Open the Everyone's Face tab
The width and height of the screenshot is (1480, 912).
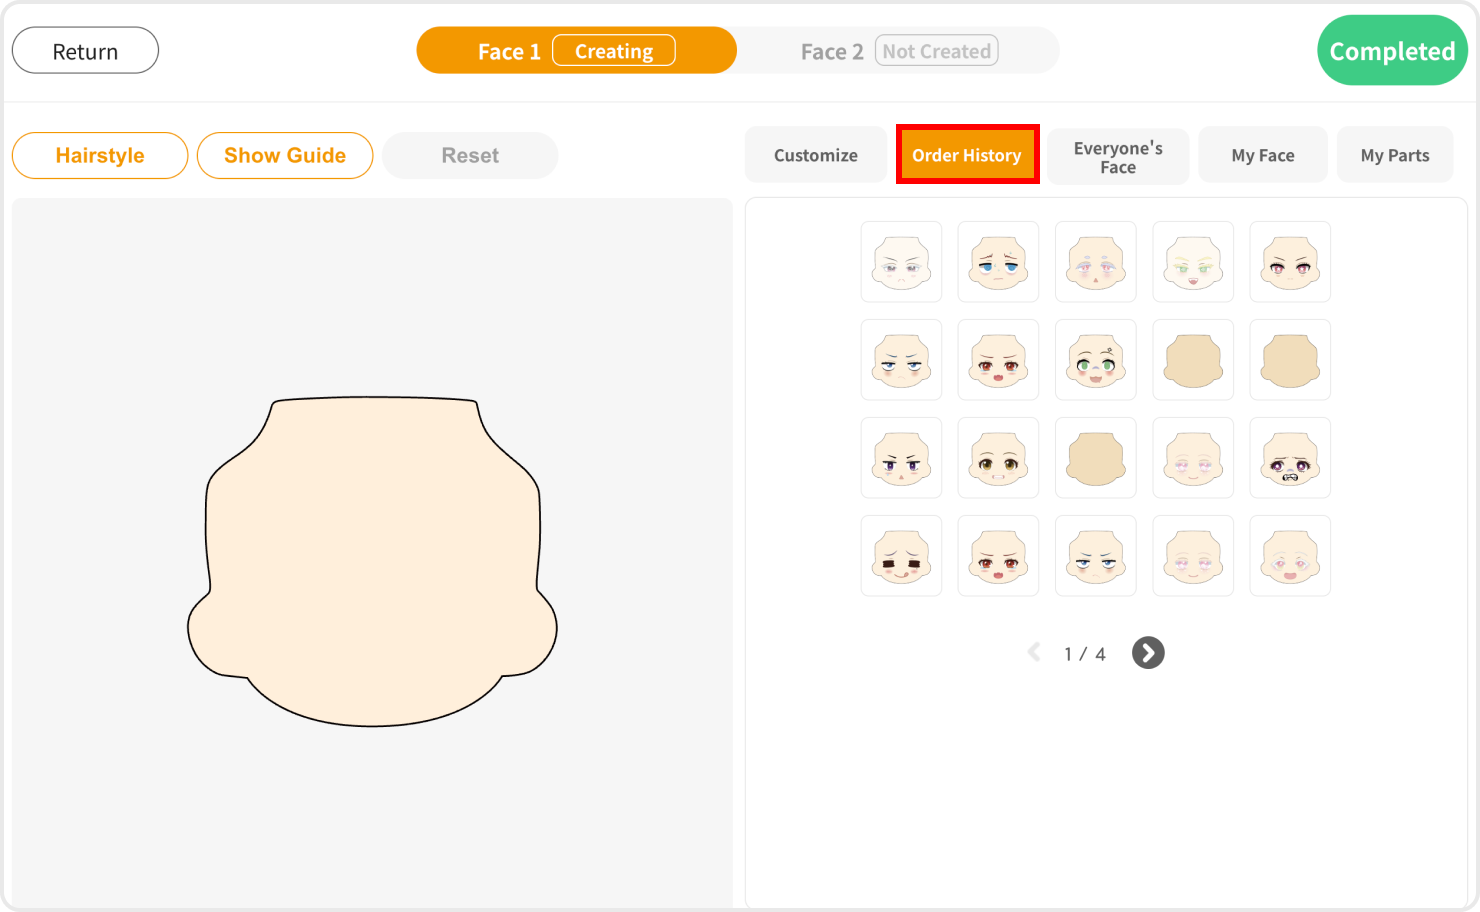pyautogui.click(x=1118, y=157)
